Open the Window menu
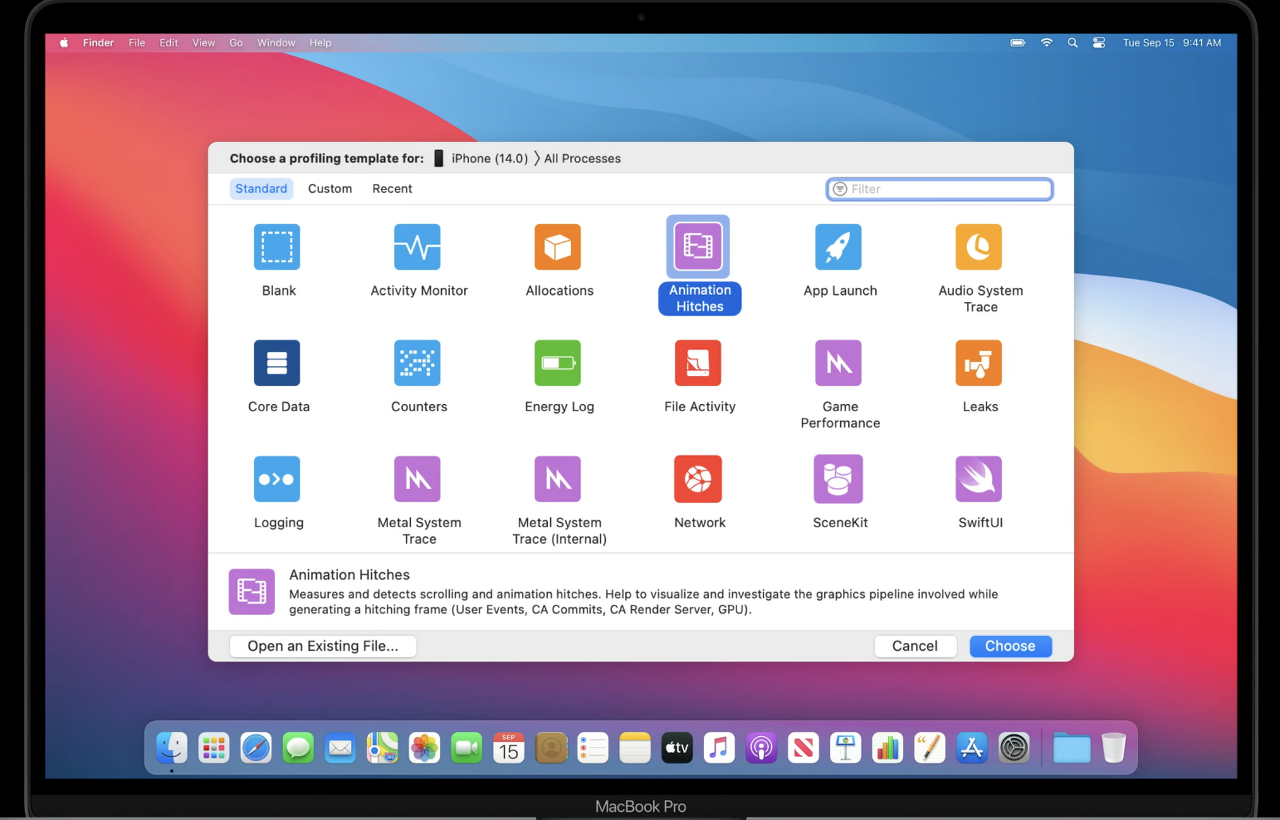Image resolution: width=1280 pixels, height=820 pixels. click(x=276, y=43)
